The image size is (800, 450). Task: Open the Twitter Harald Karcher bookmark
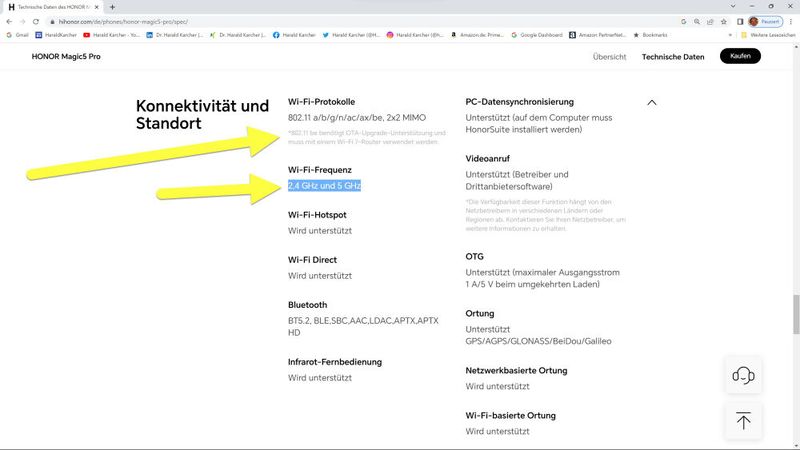coord(351,35)
